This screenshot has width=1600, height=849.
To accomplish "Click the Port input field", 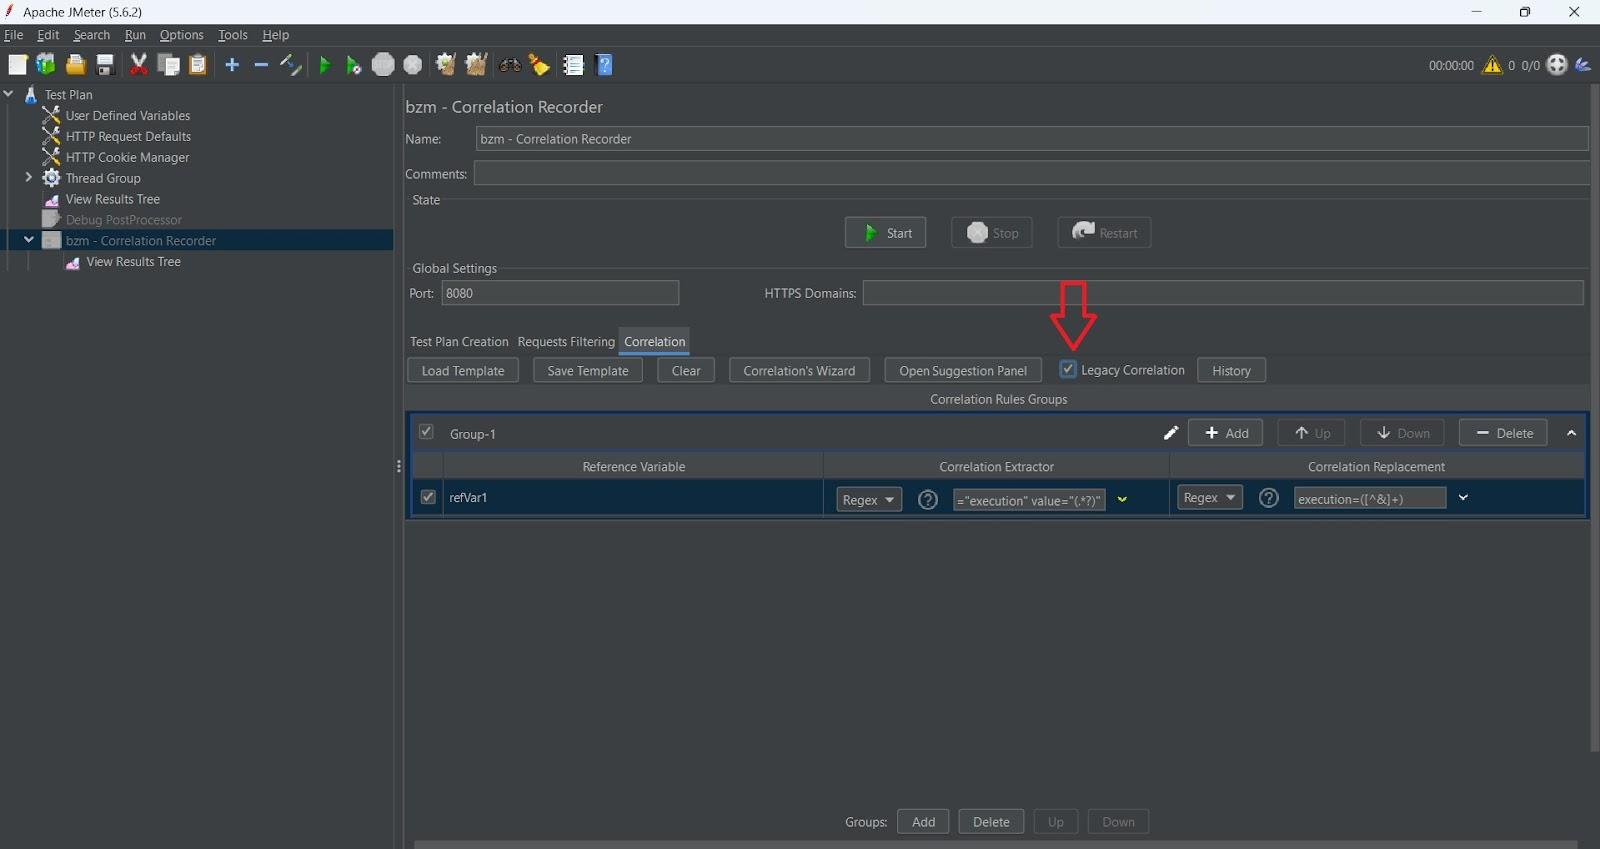I will tap(560, 293).
